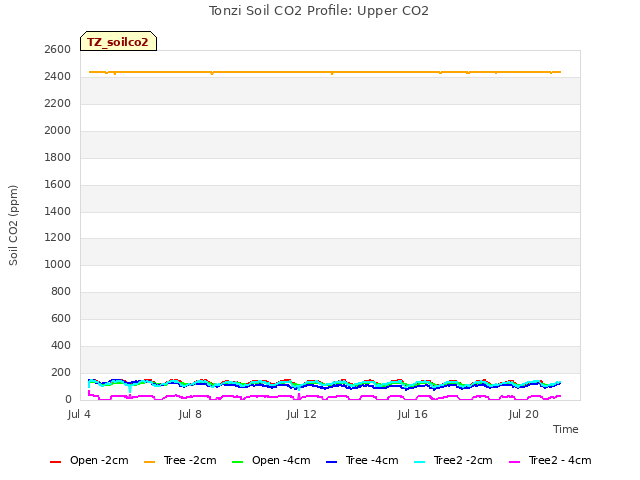This screenshot has height=480, width=640.
Task: Select the Open -4cm legend entry
Action: click(x=271, y=460)
